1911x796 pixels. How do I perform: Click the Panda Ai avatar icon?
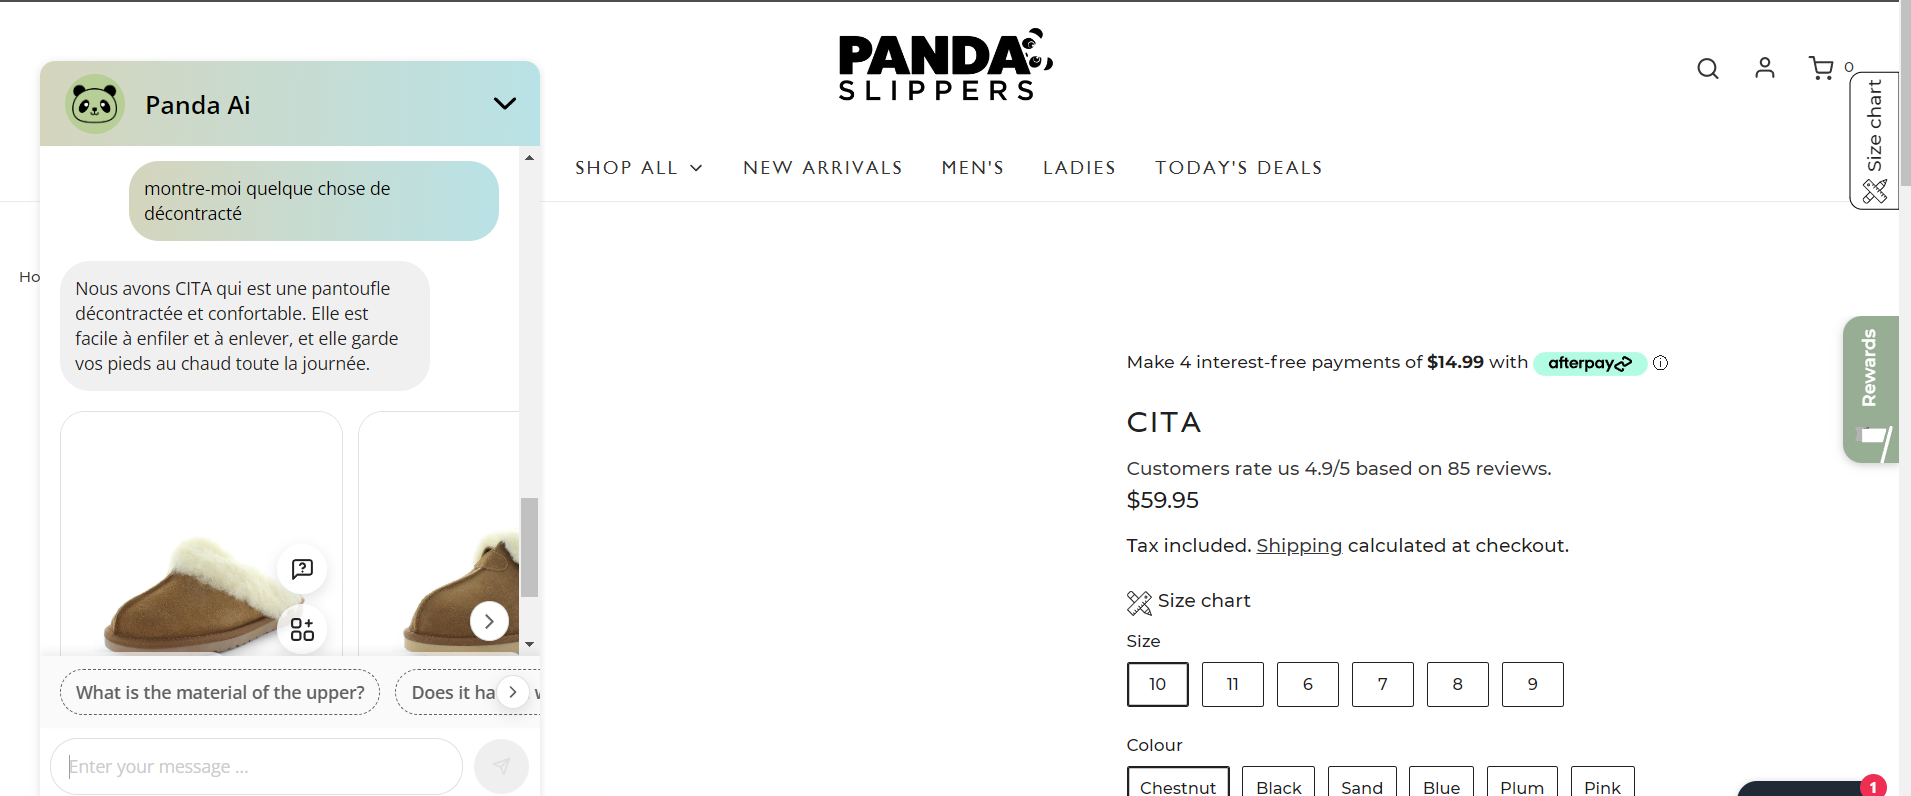click(95, 104)
